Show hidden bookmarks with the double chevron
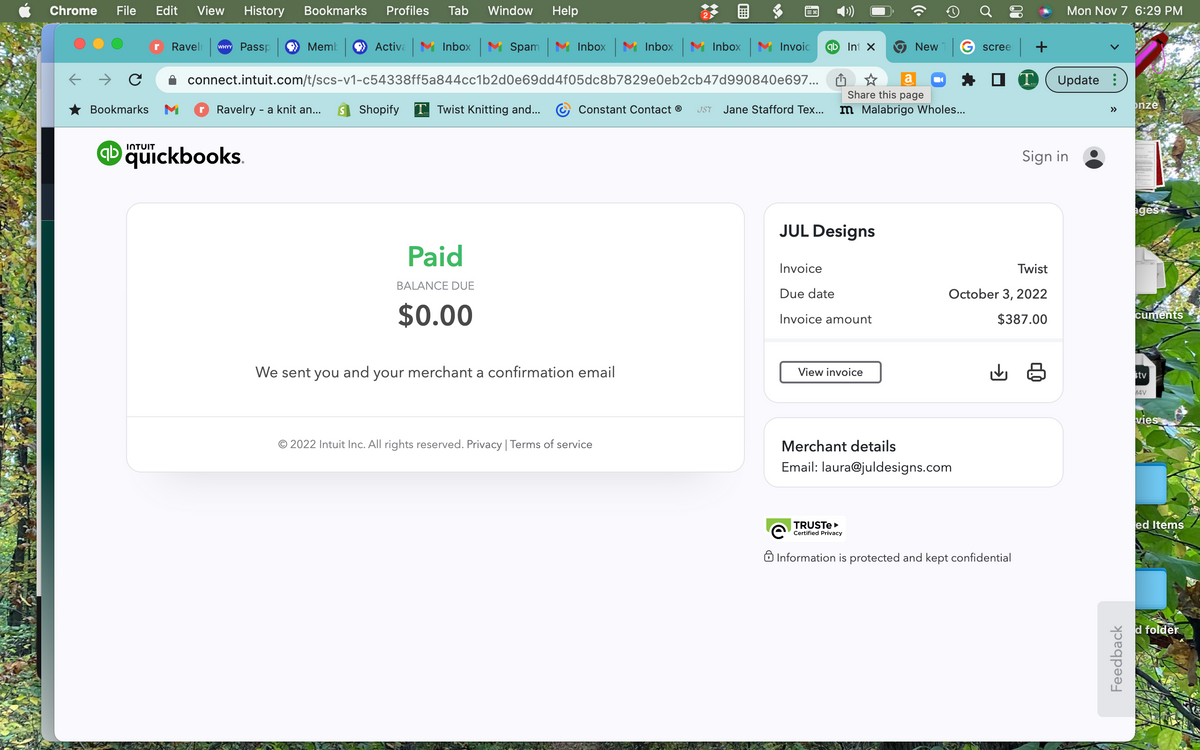This screenshot has height=750, width=1200. coord(1113,110)
